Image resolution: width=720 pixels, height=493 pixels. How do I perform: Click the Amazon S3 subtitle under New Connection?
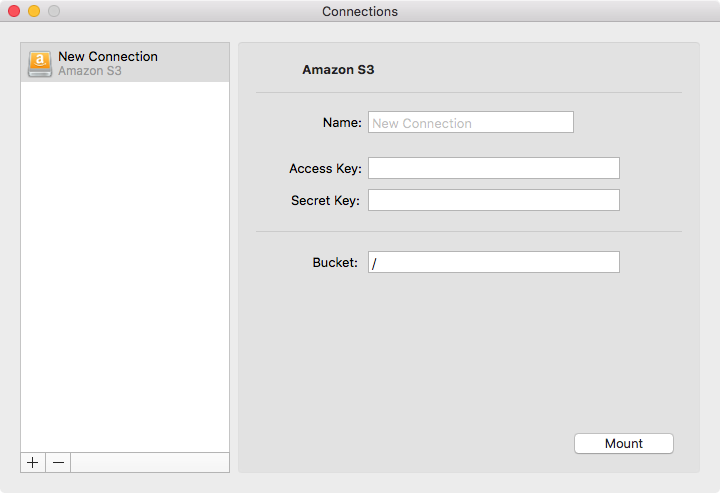[x=90, y=71]
